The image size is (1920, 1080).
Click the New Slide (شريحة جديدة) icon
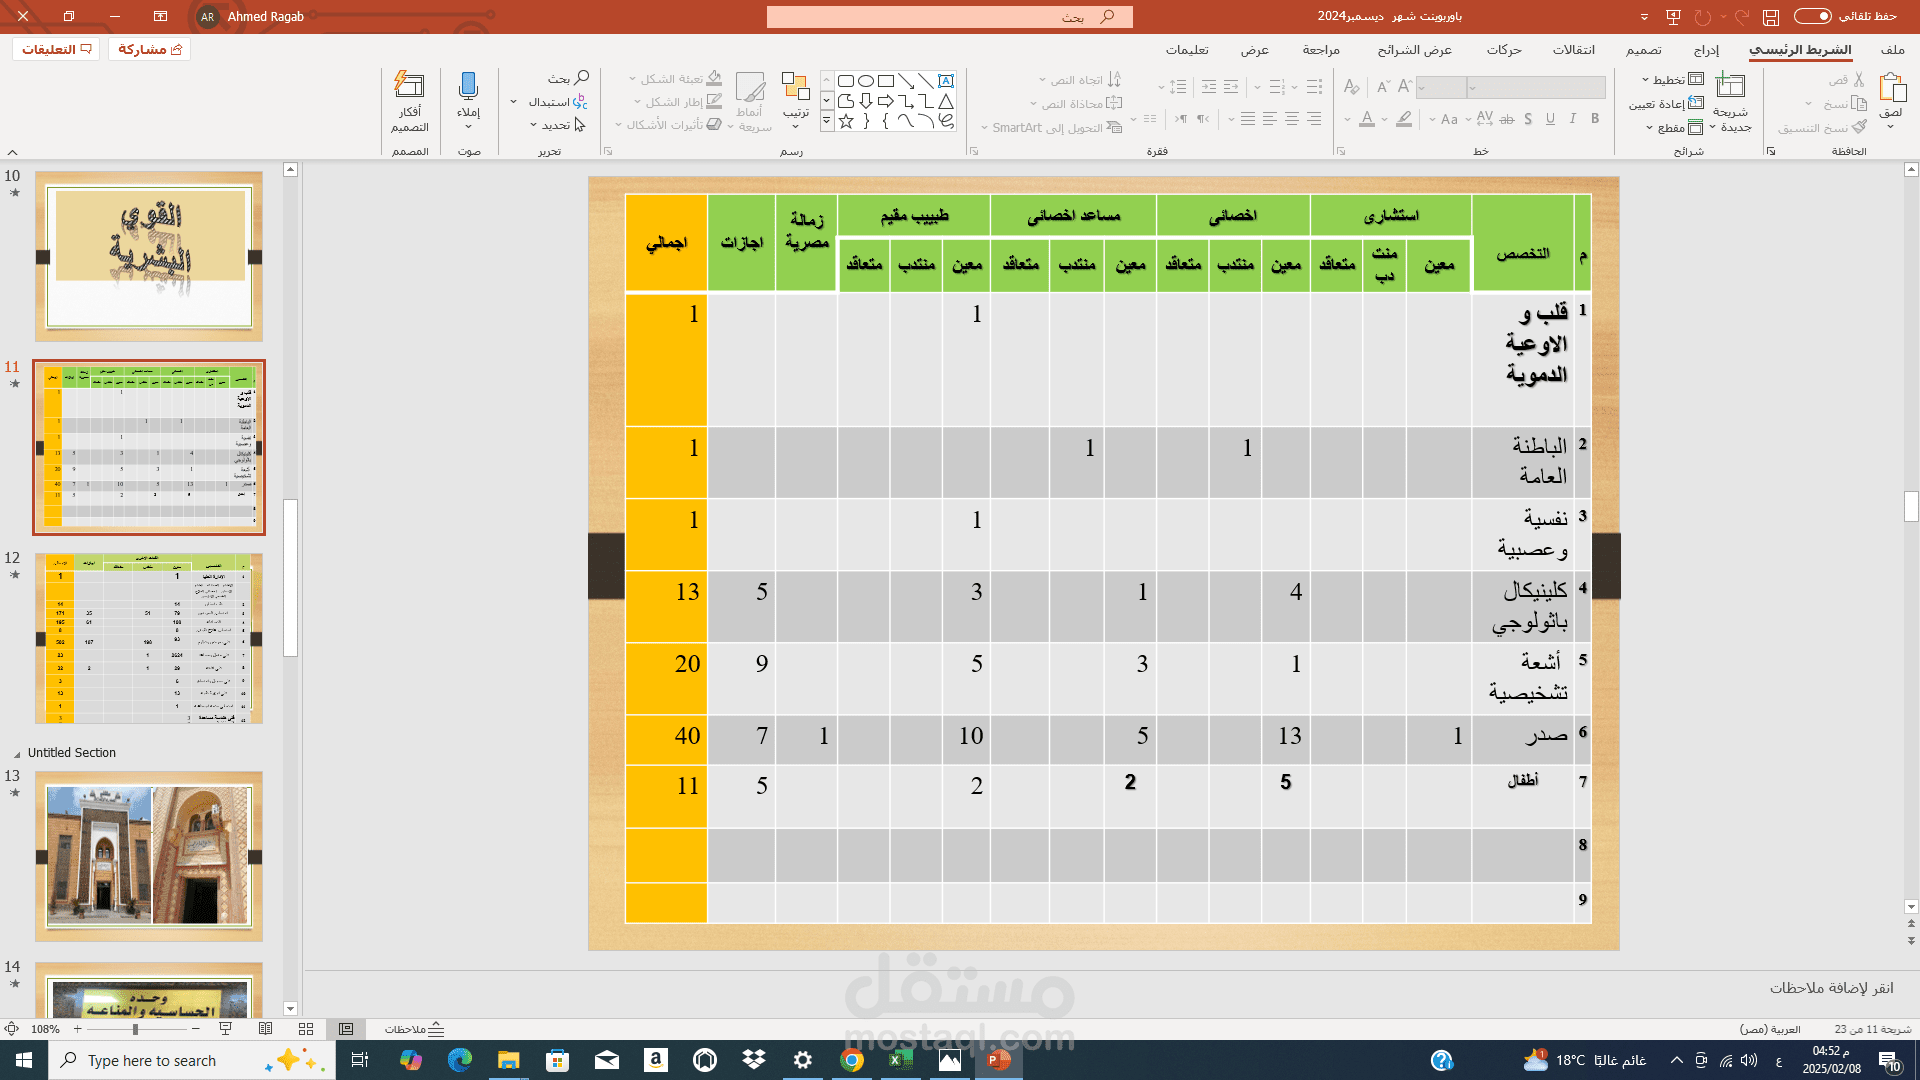1730,86
